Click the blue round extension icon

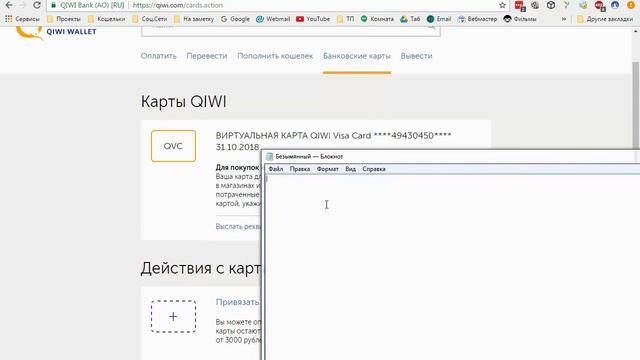(615, 5)
